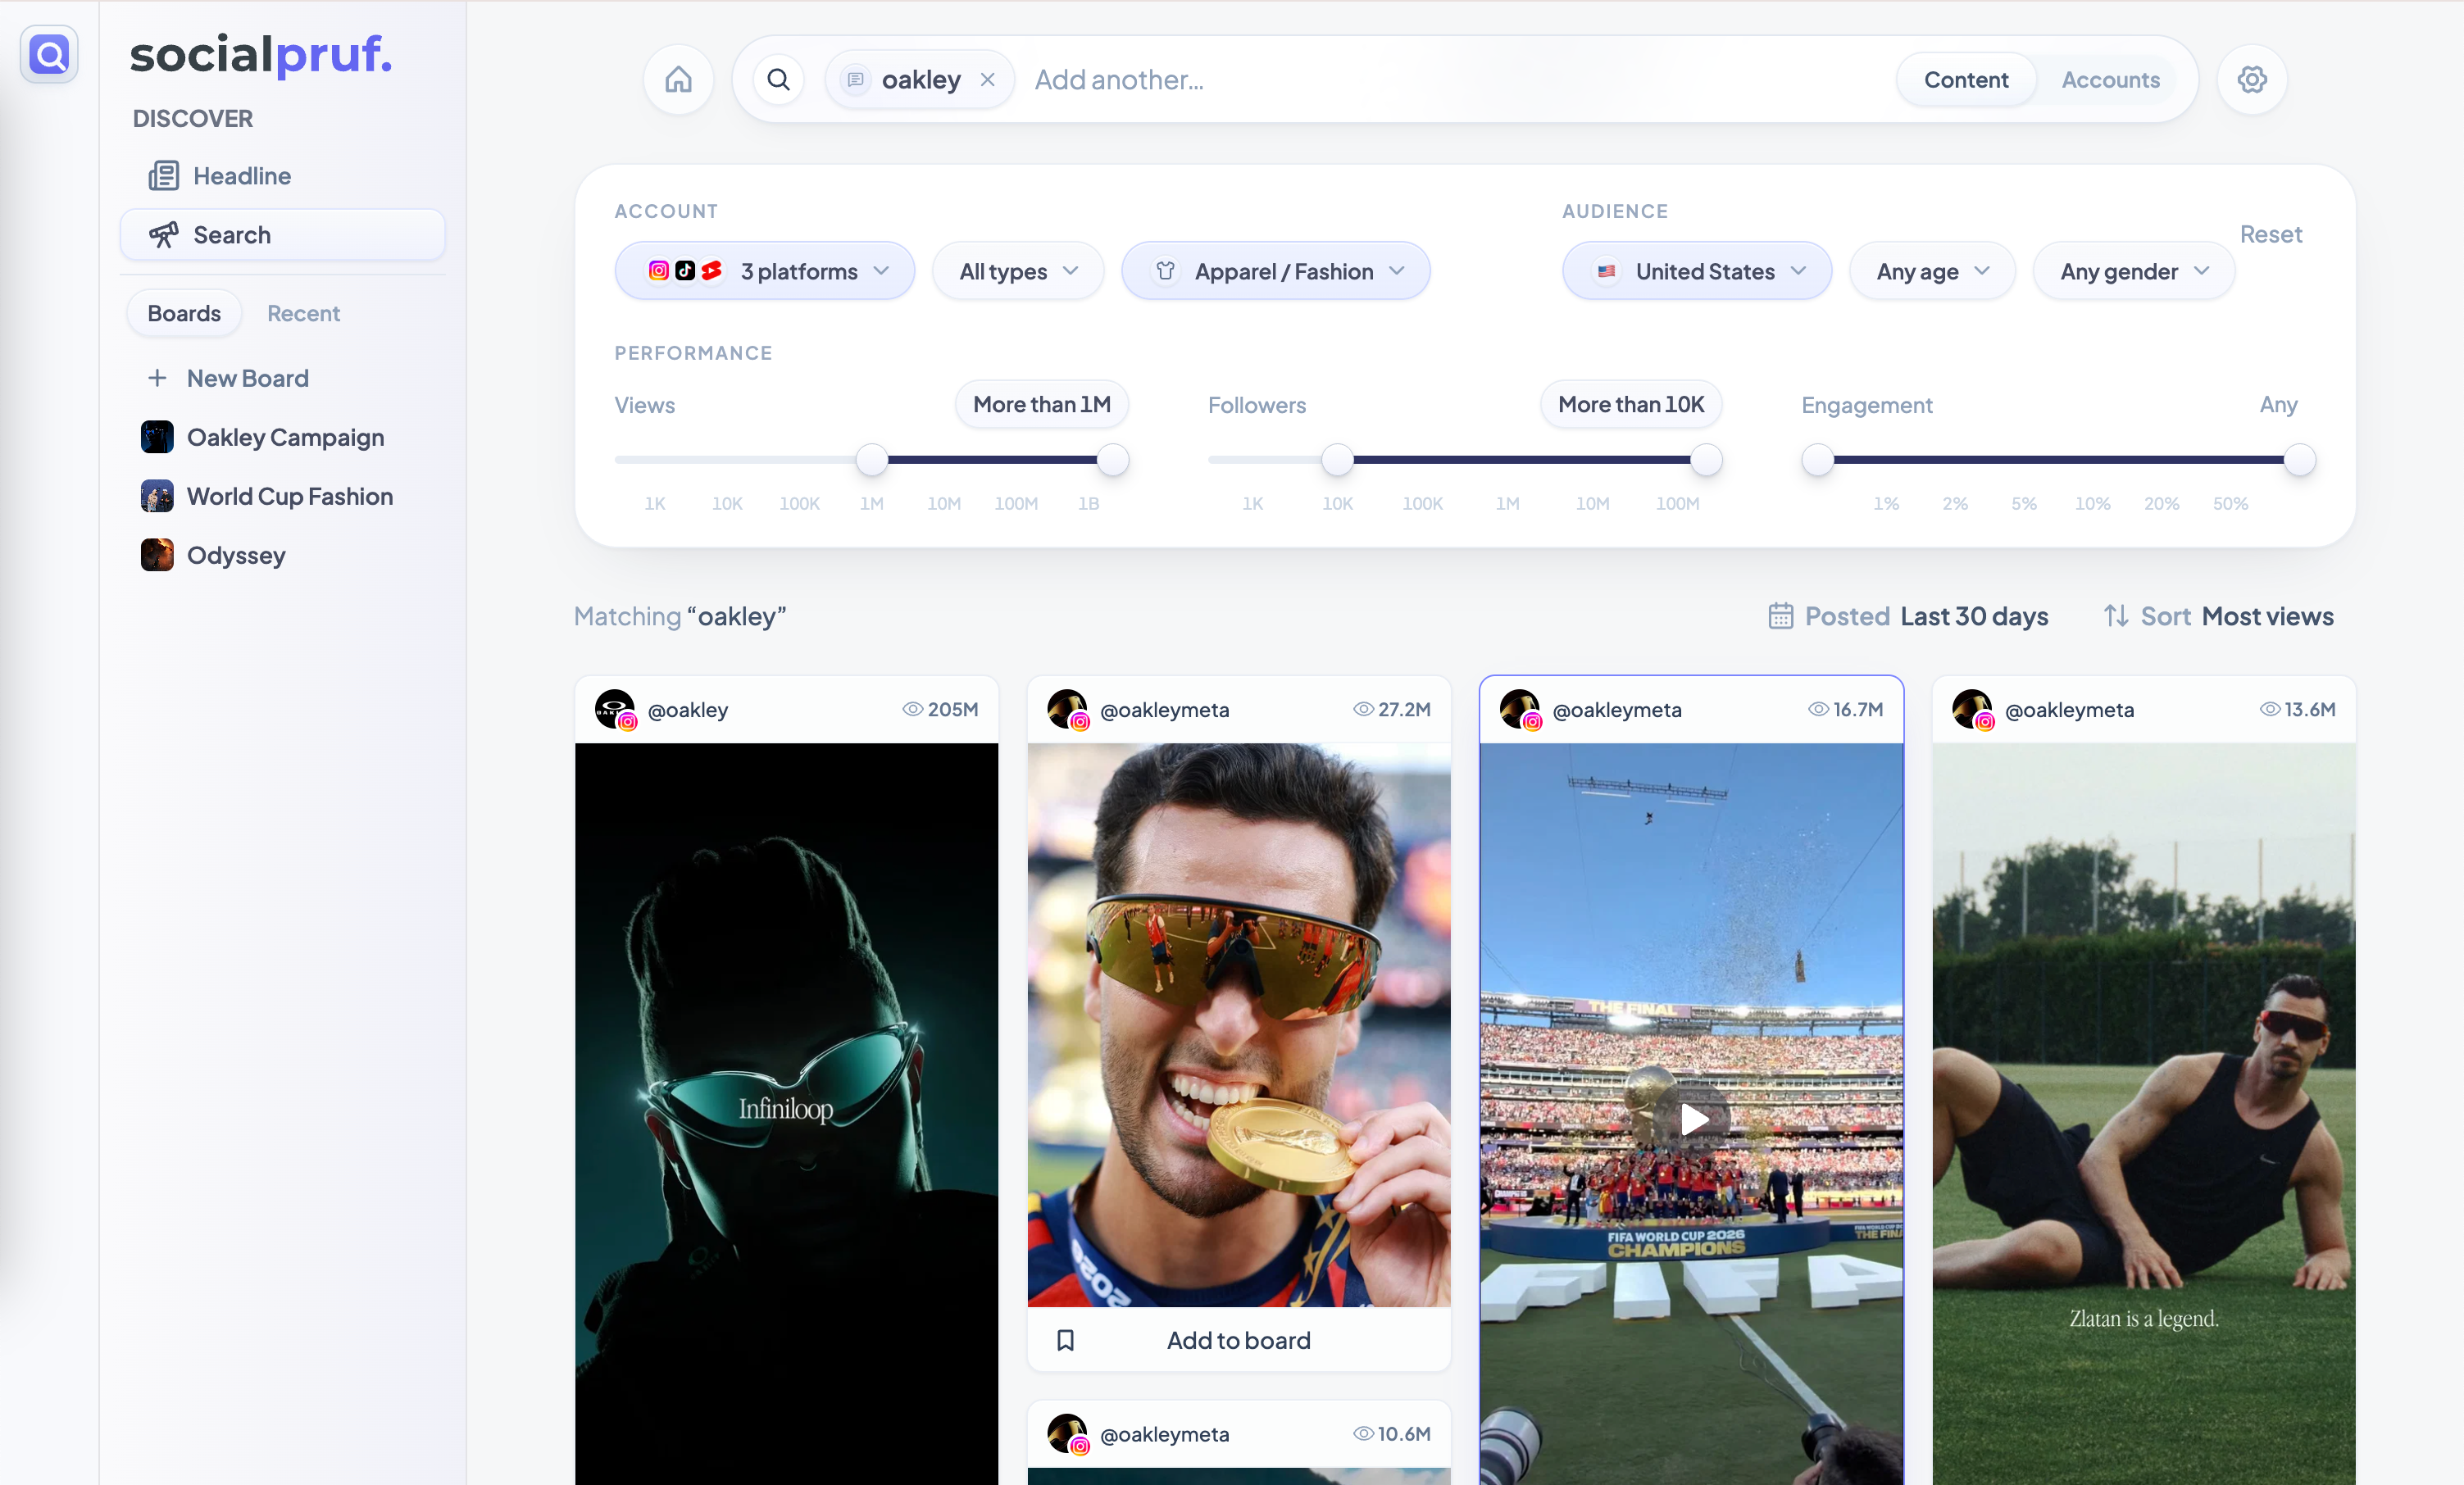Click the Search telescope icon

(164, 235)
